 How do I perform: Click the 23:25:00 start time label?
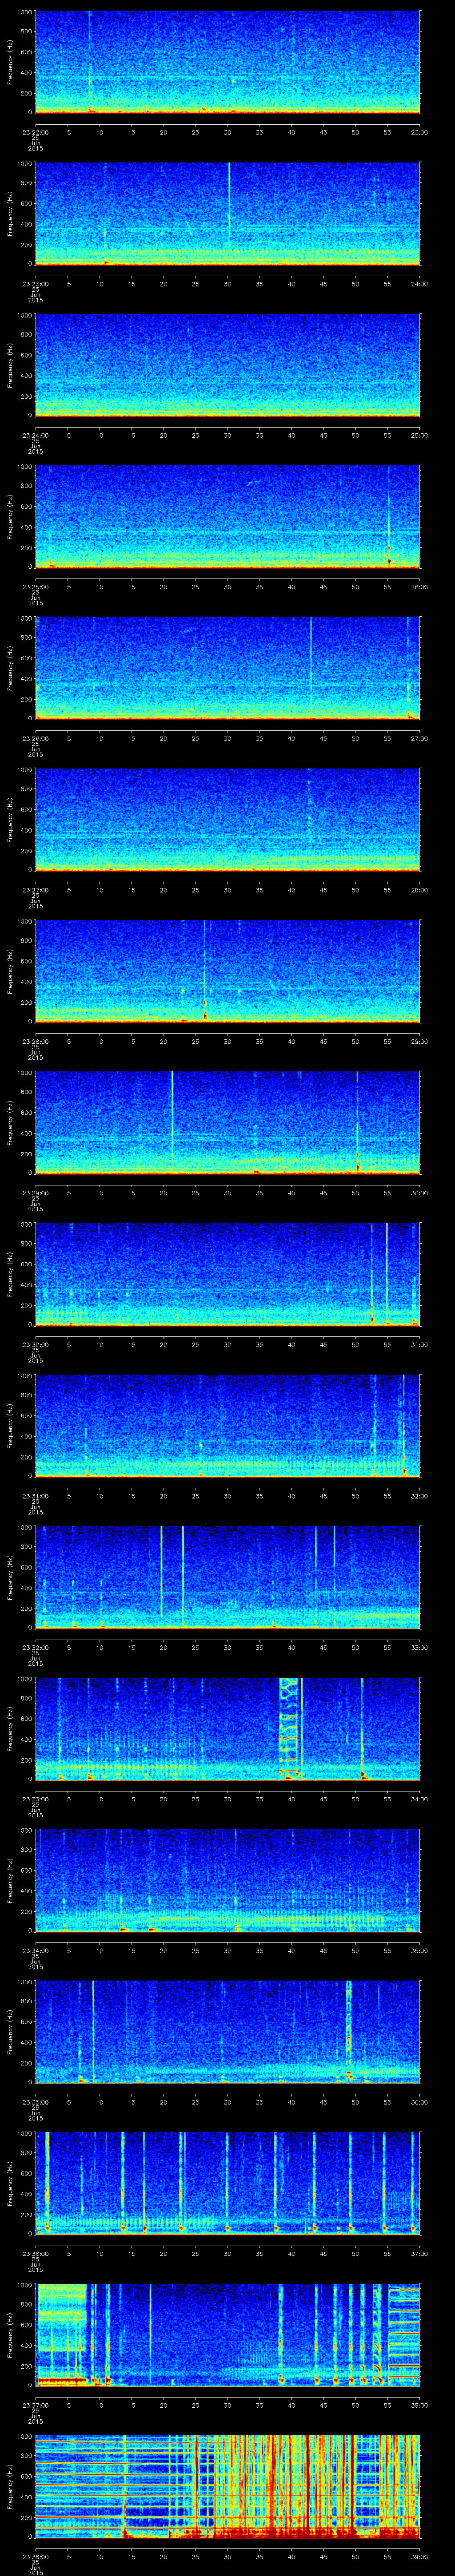point(35,586)
